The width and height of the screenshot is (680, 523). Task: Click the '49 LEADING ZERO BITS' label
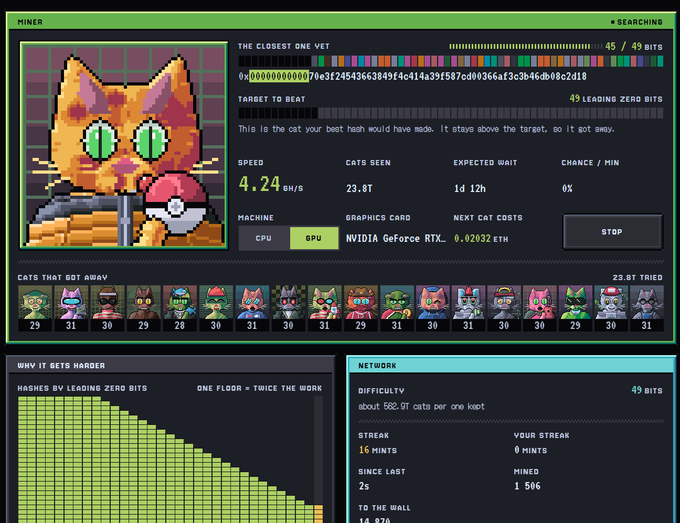616,99
